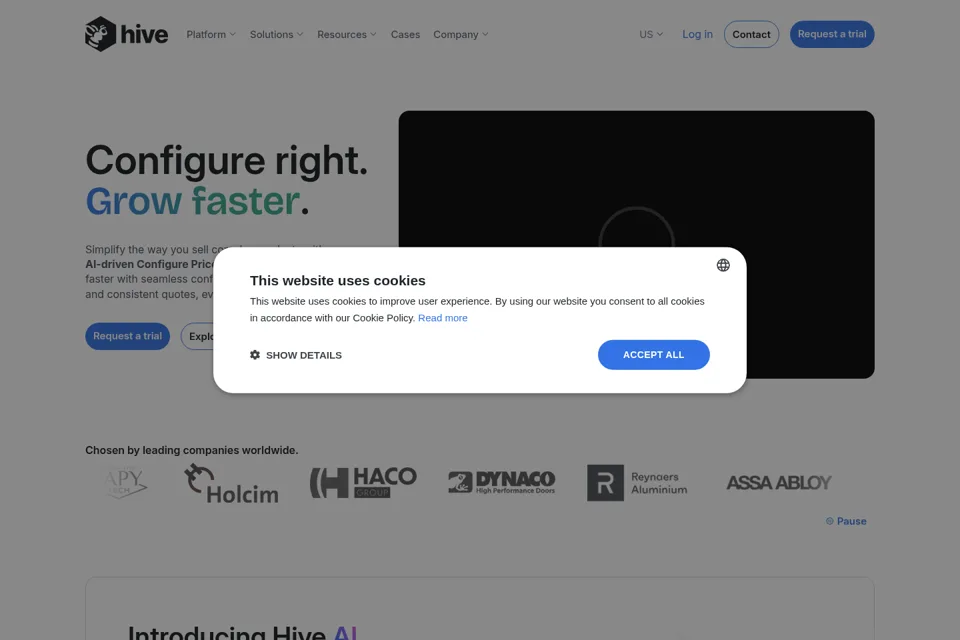Accept all cookies
This screenshot has height=640, width=960.
point(653,355)
